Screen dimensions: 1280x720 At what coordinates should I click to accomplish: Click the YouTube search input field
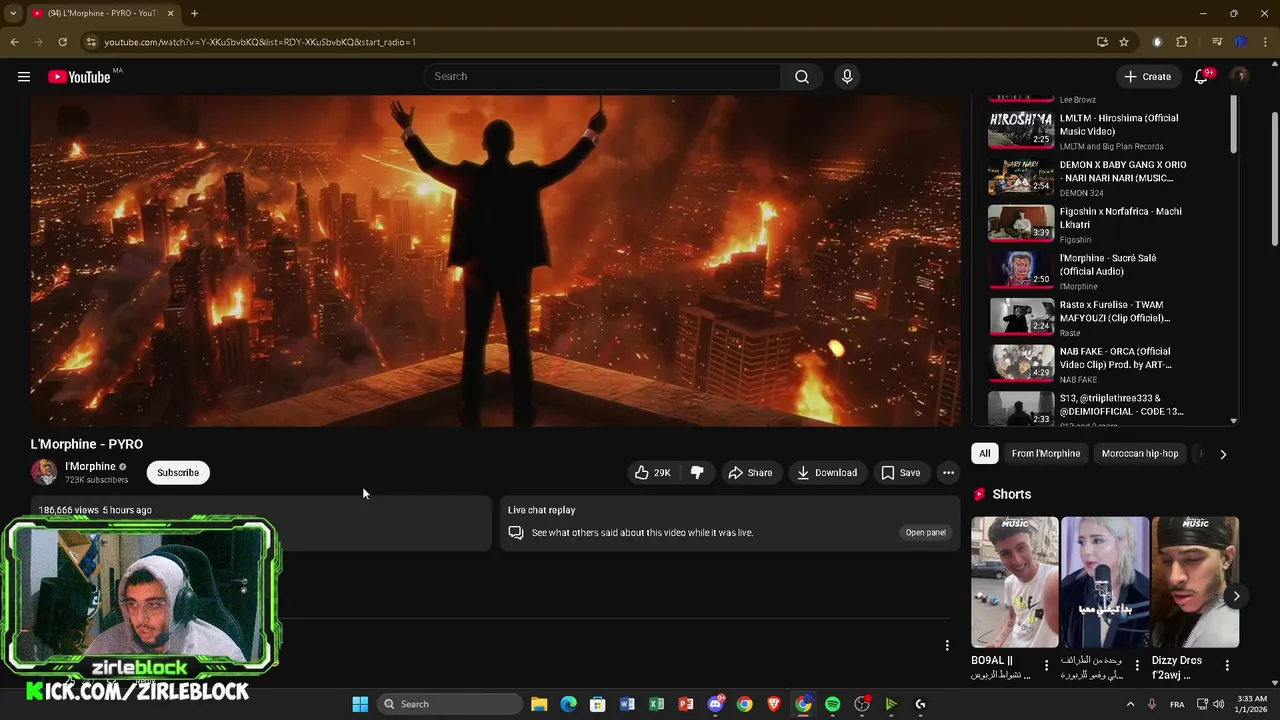click(602, 76)
